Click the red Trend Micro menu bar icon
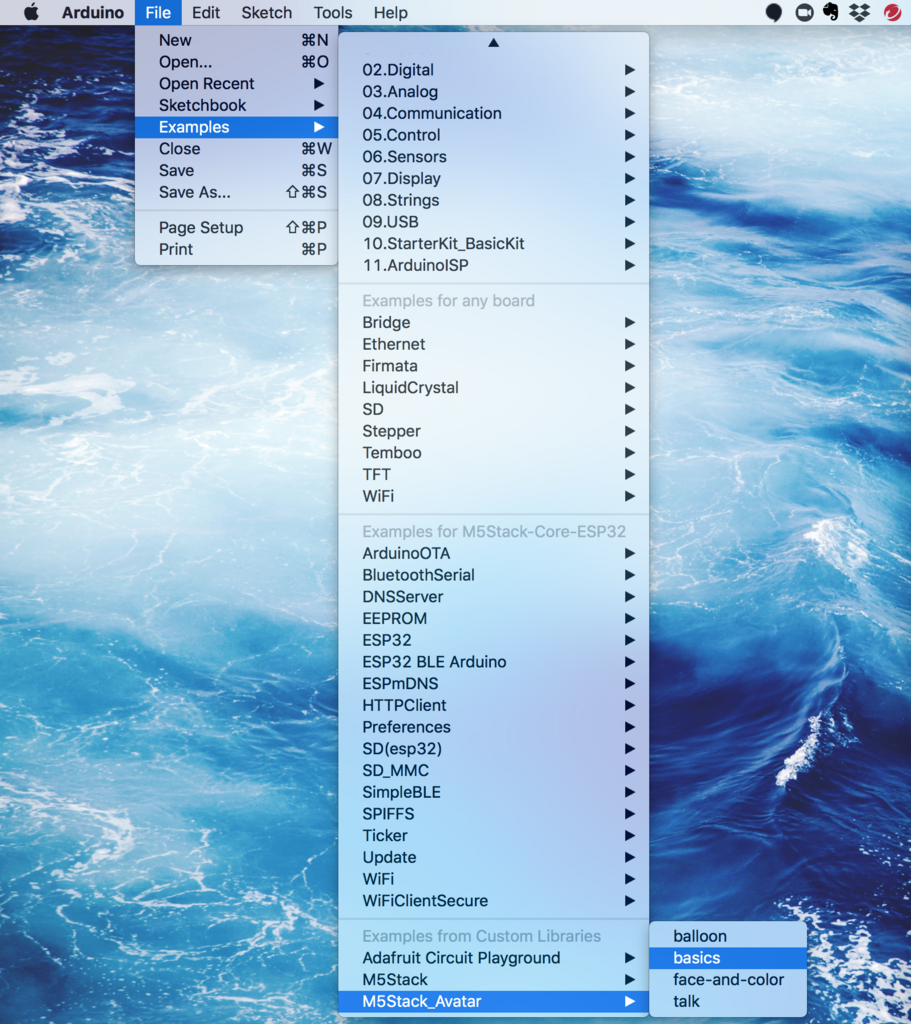Image resolution: width=911 pixels, height=1024 pixels. coord(892,12)
